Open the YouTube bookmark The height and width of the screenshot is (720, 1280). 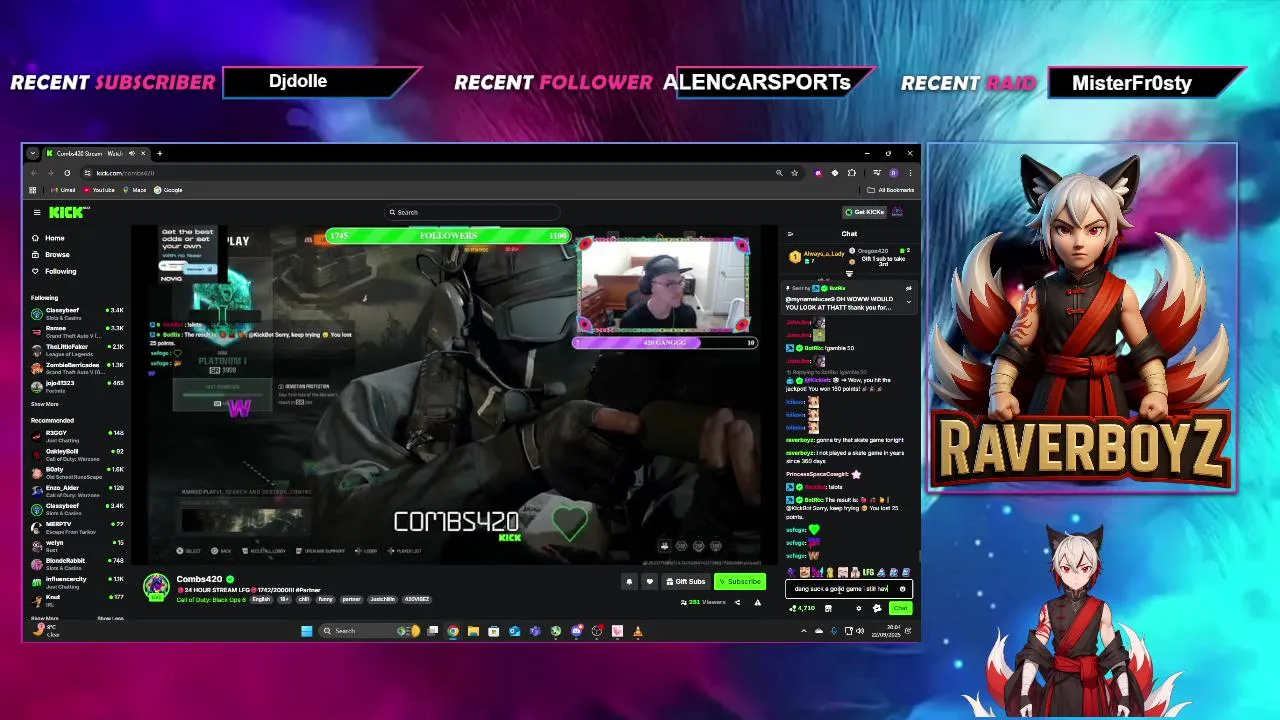(x=99, y=190)
